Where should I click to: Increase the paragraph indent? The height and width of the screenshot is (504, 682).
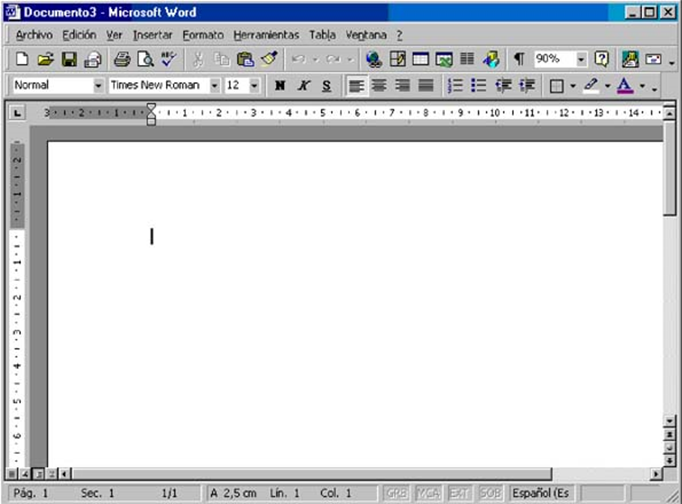(527, 85)
